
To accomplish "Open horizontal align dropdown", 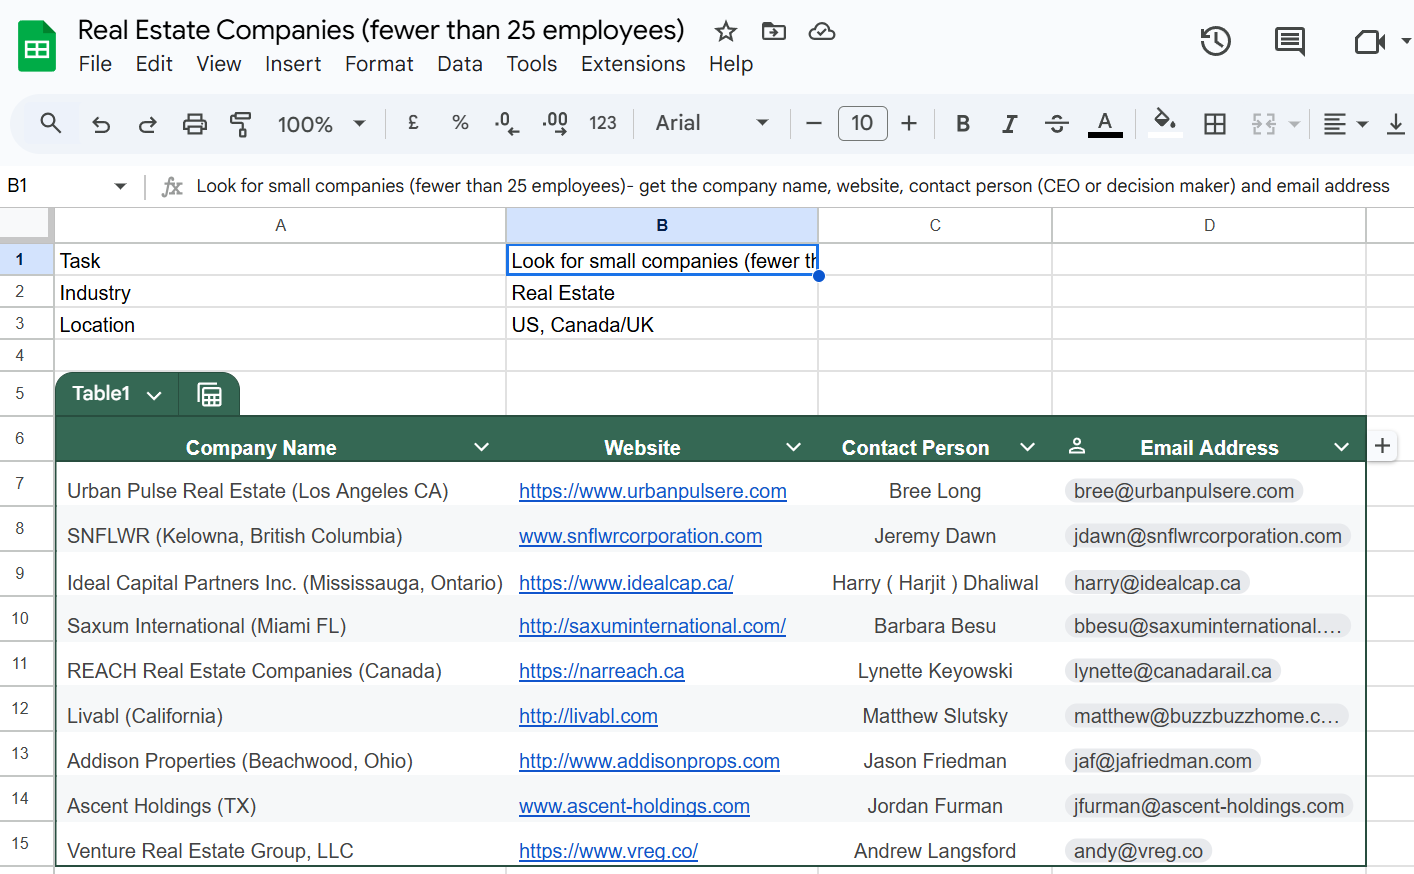I will (x=1346, y=124).
